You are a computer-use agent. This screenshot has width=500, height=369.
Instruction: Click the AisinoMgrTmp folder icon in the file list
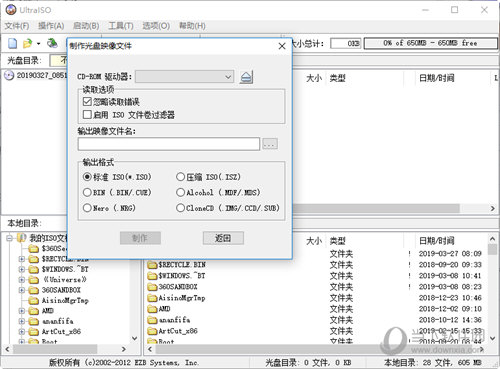coord(152,298)
